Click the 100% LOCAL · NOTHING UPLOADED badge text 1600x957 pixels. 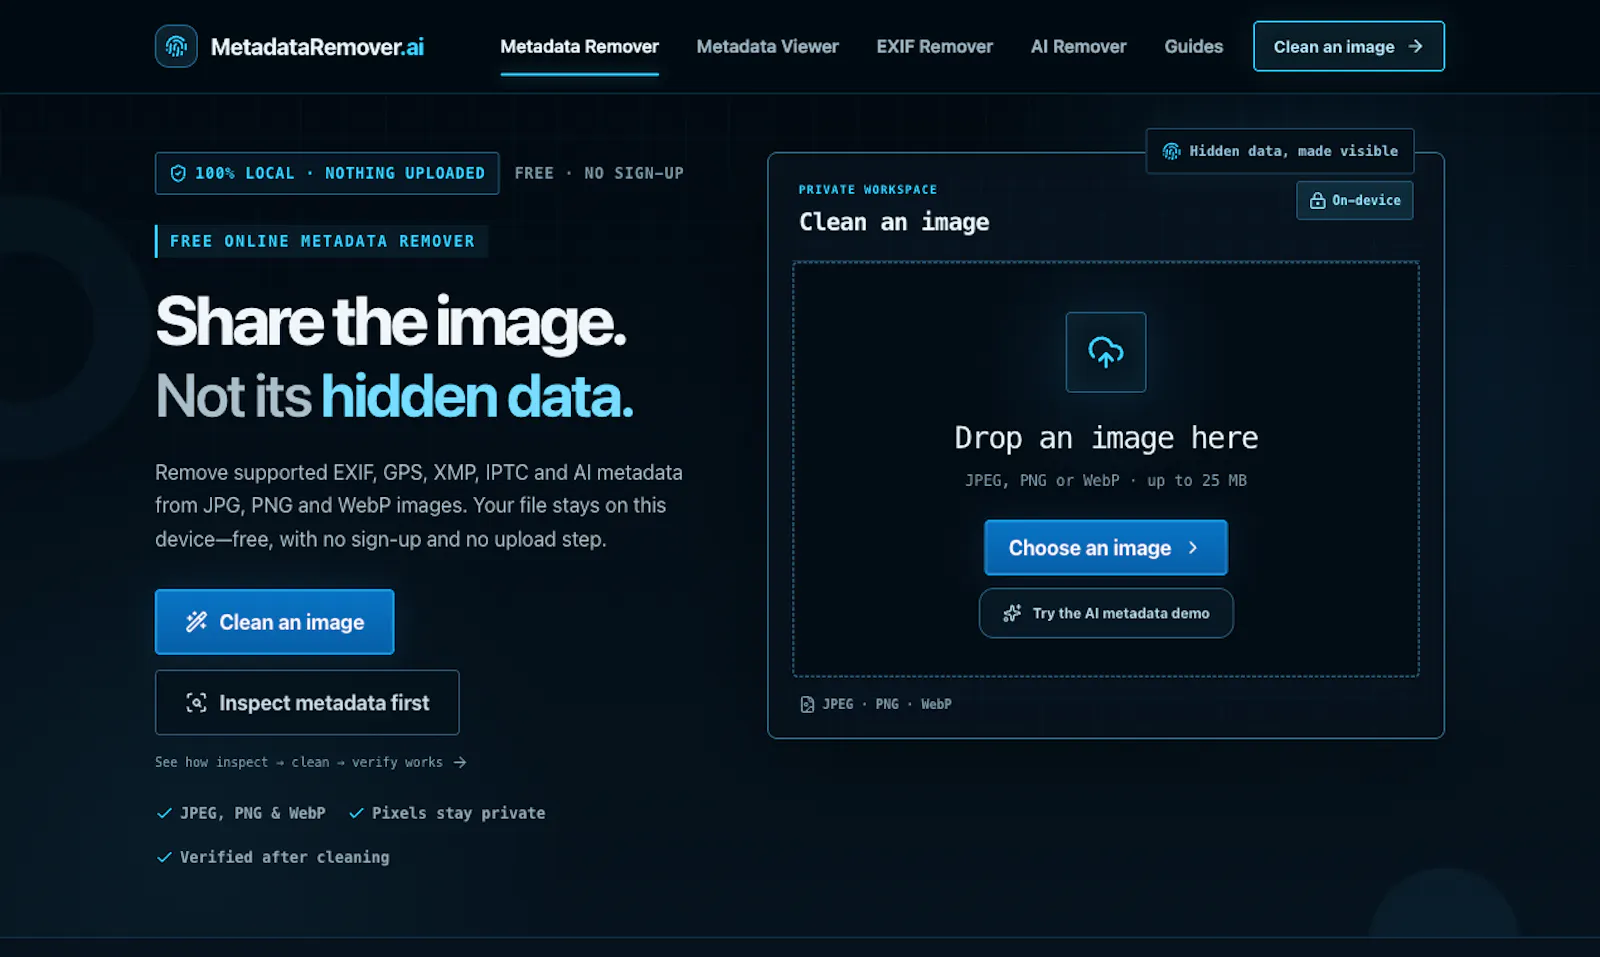(x=340, y=173)
